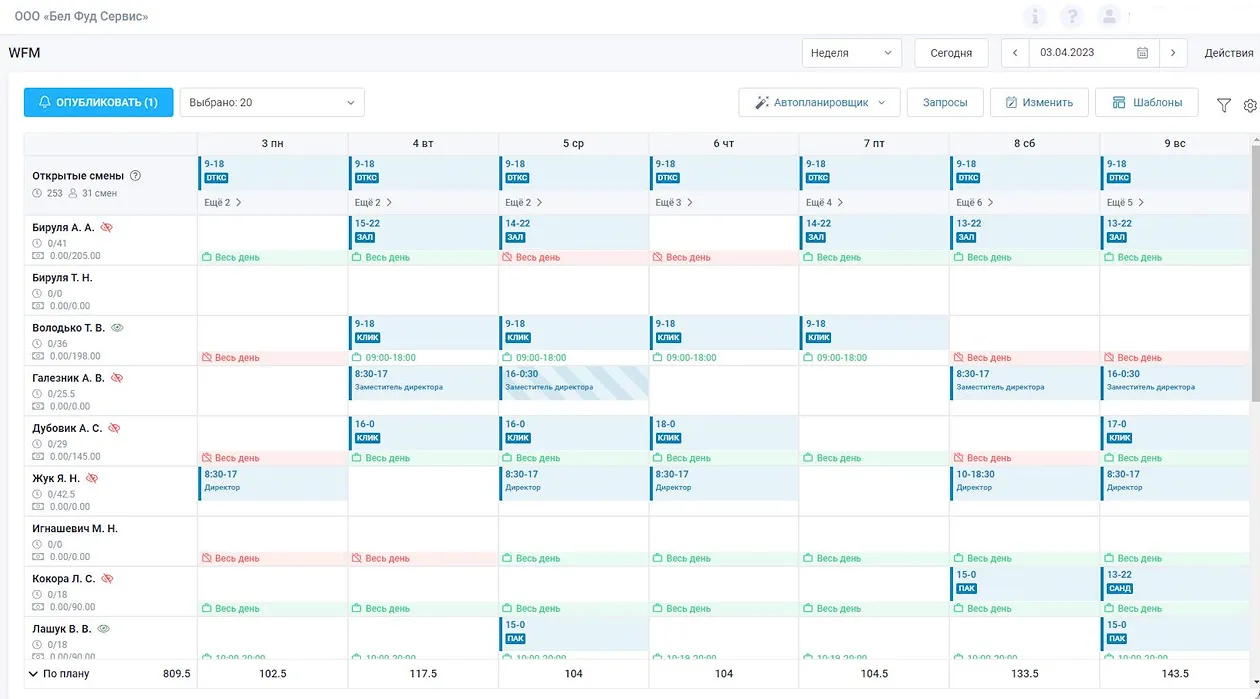Screen dimensions: 1260x699
Task: Go to previous week arrow
Action: 1015,53
